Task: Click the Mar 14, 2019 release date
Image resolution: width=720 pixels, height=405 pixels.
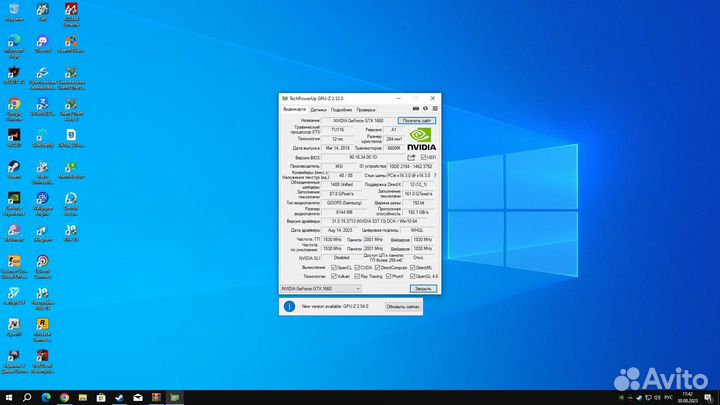Action: pos(338,148)
